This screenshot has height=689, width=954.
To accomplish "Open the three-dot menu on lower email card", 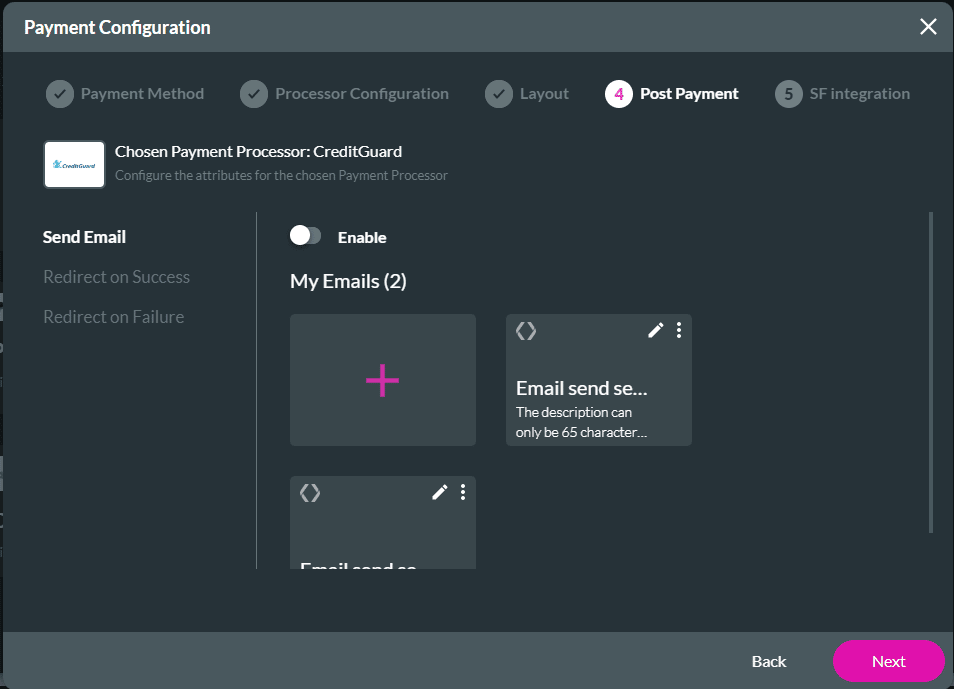I will (x=462, y=492).
